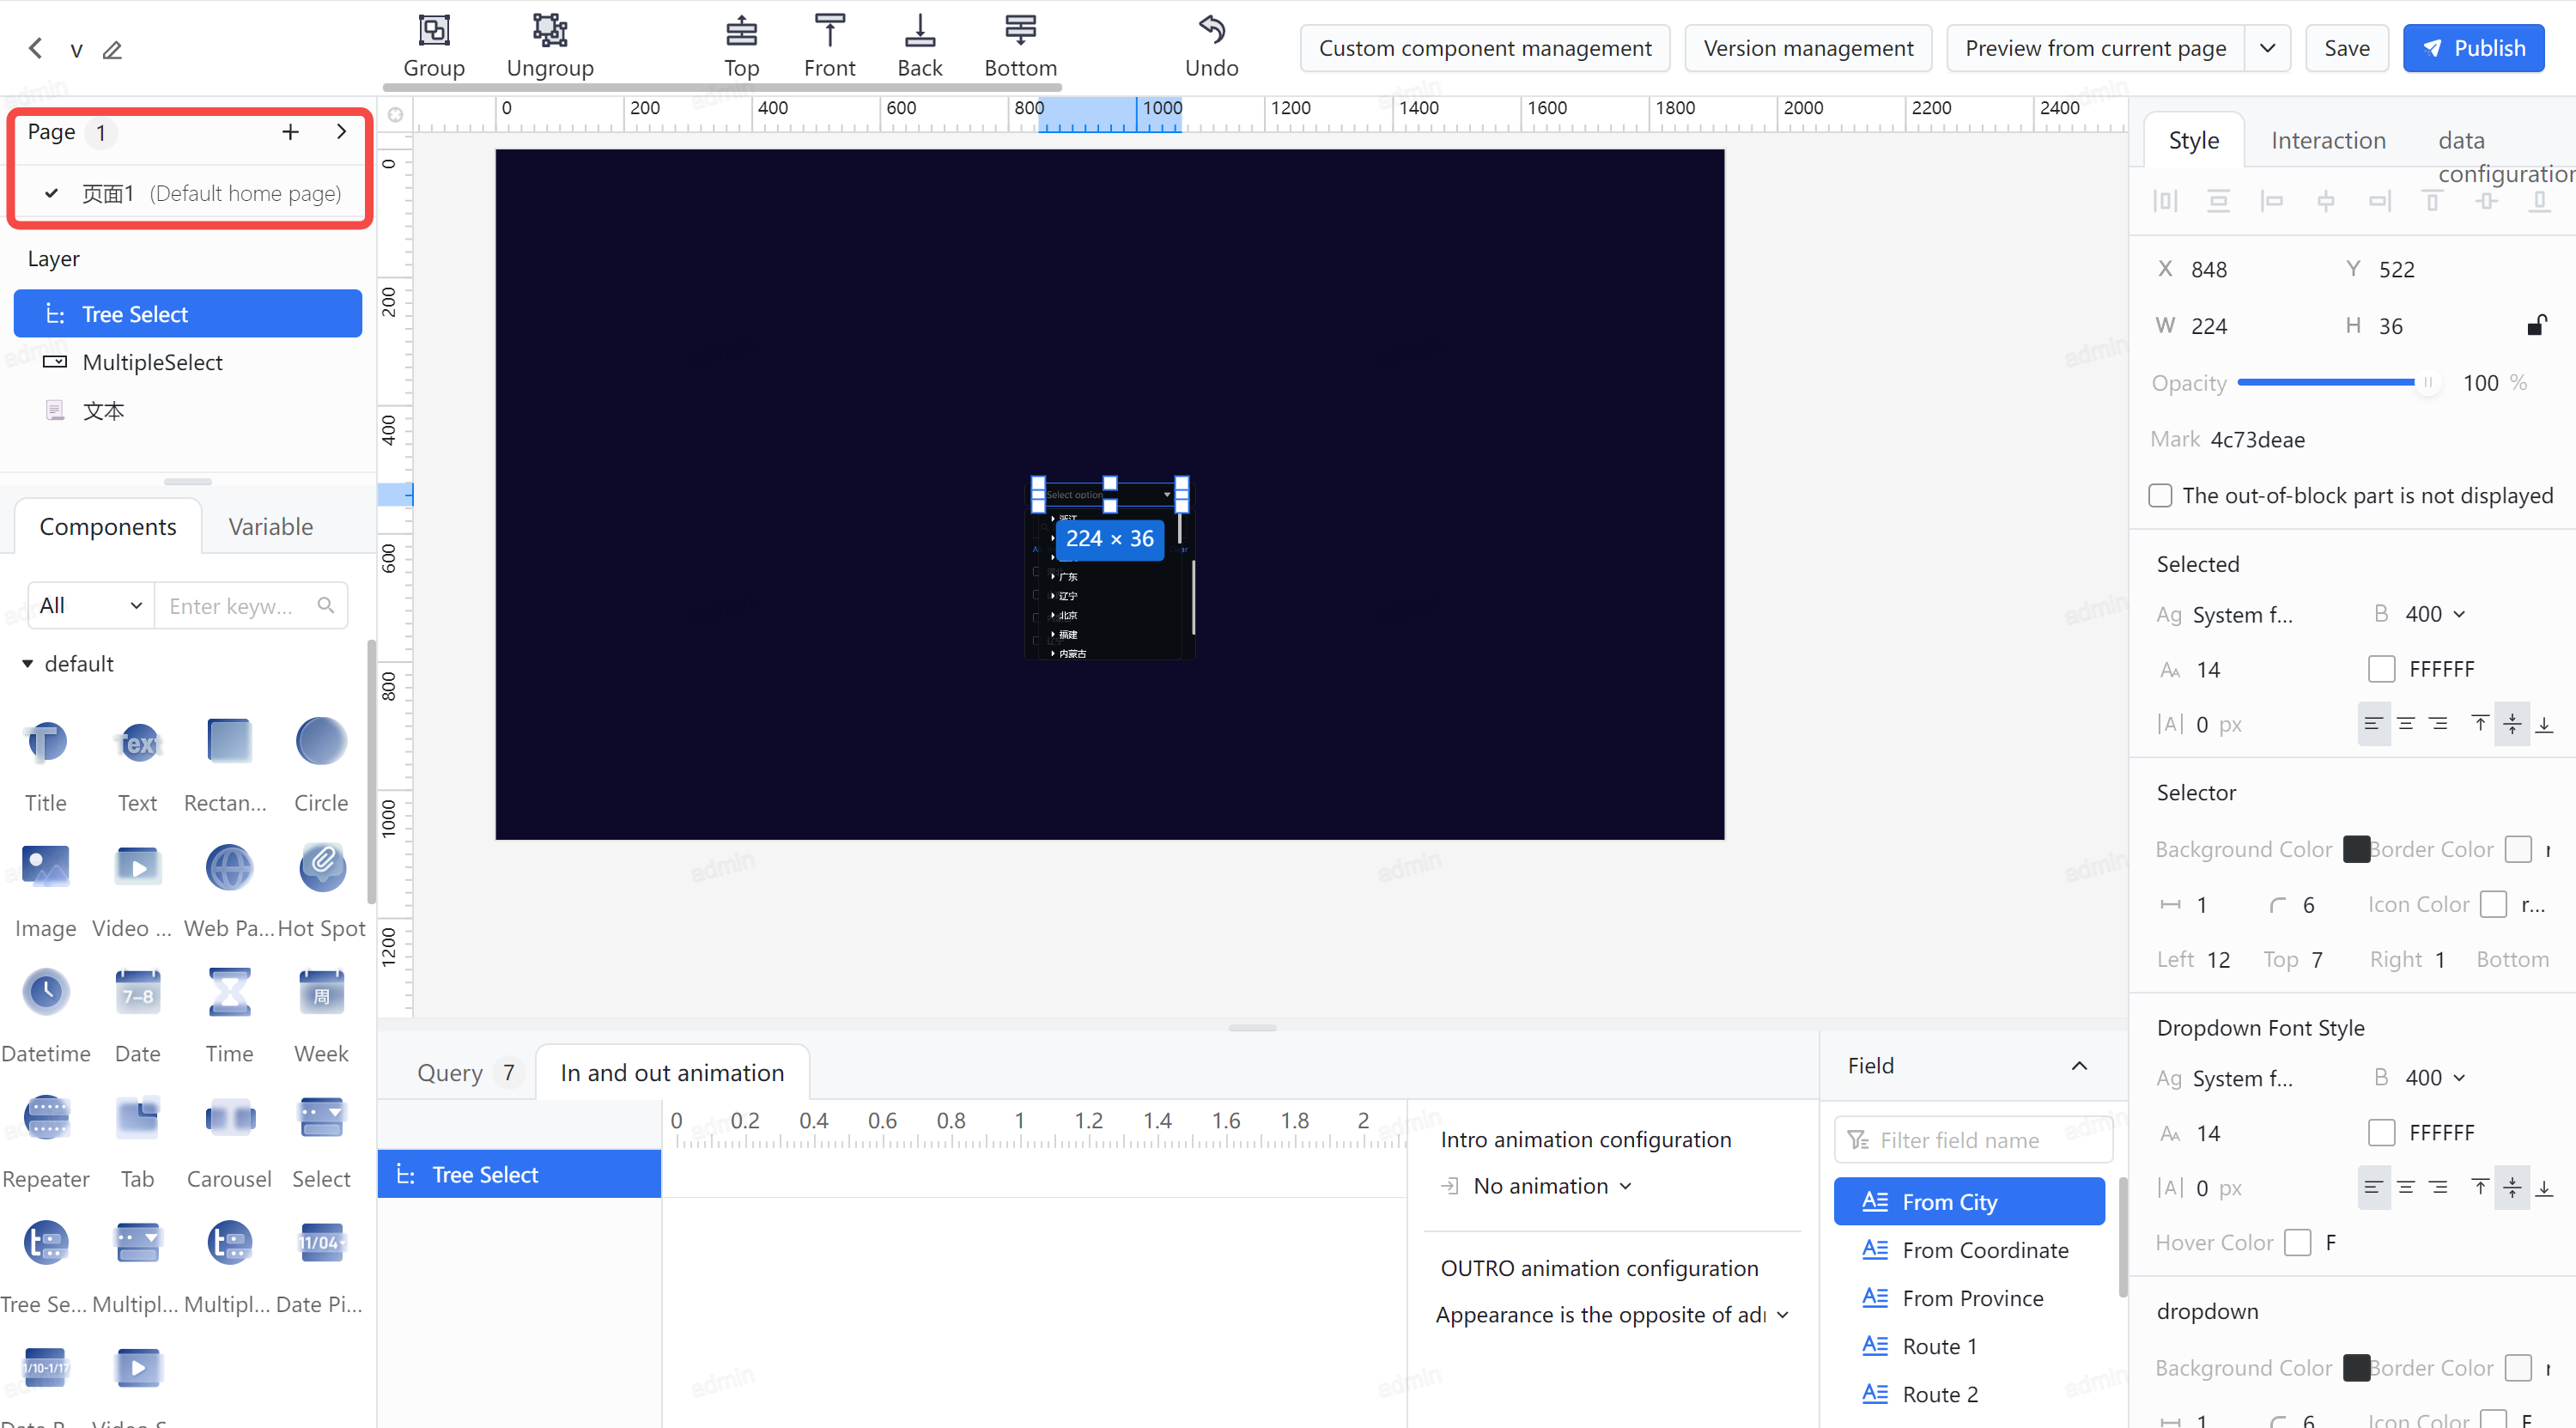The width and height of the screenshot is (2576, 1428).
Task: Send layer Back one level
Action: [x=919, y=45]
